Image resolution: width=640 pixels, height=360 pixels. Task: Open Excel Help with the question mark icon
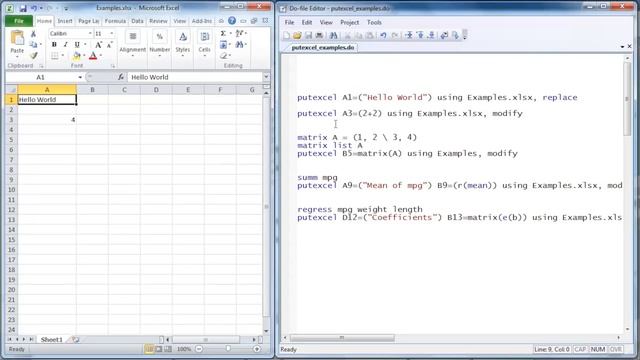pos(232,21)
